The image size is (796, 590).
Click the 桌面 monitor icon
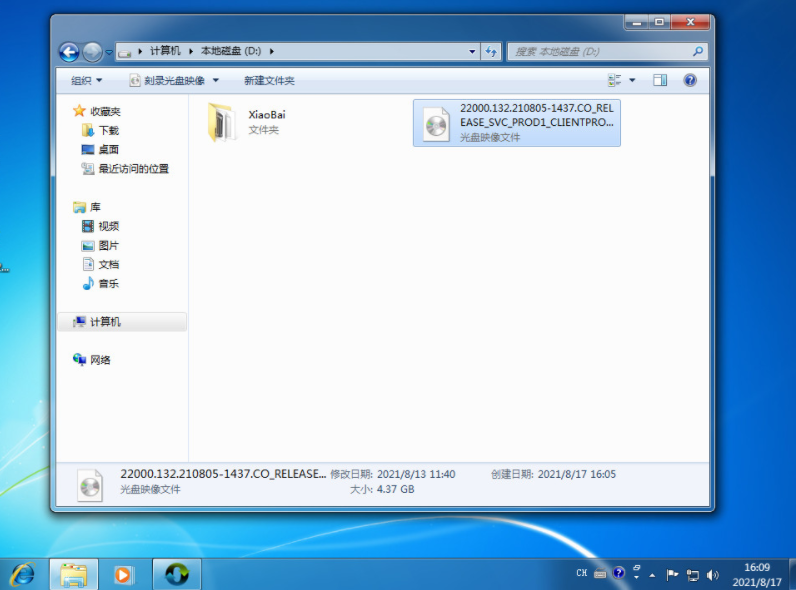pos(88,149)
